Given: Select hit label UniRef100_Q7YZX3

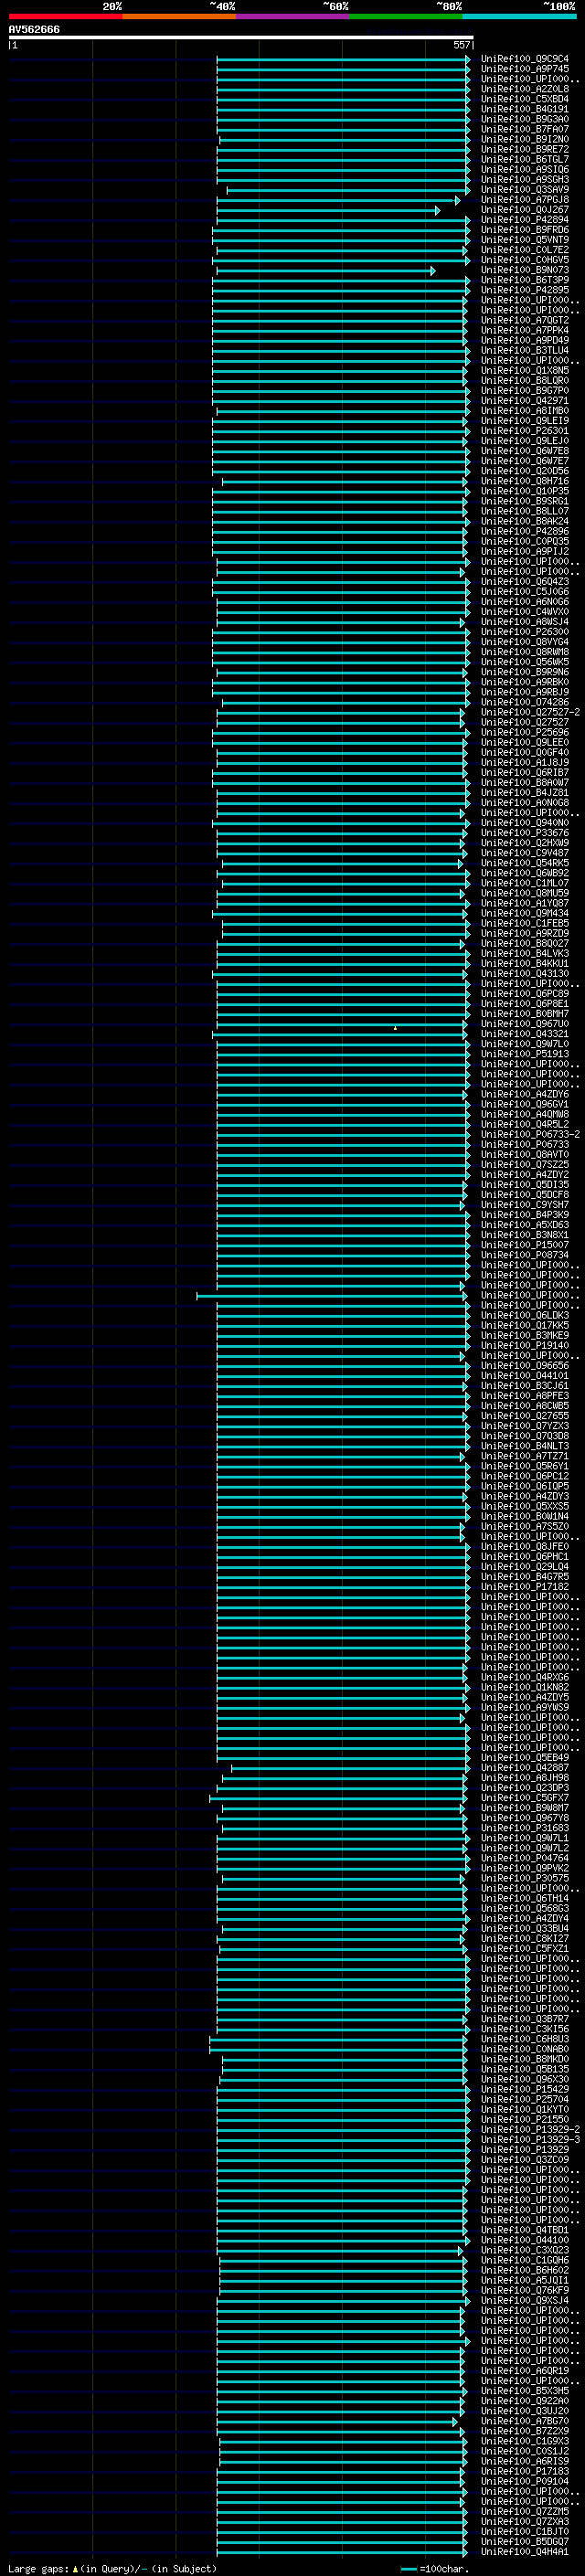Looking at the screenshot, I should tap(524, 1426).
